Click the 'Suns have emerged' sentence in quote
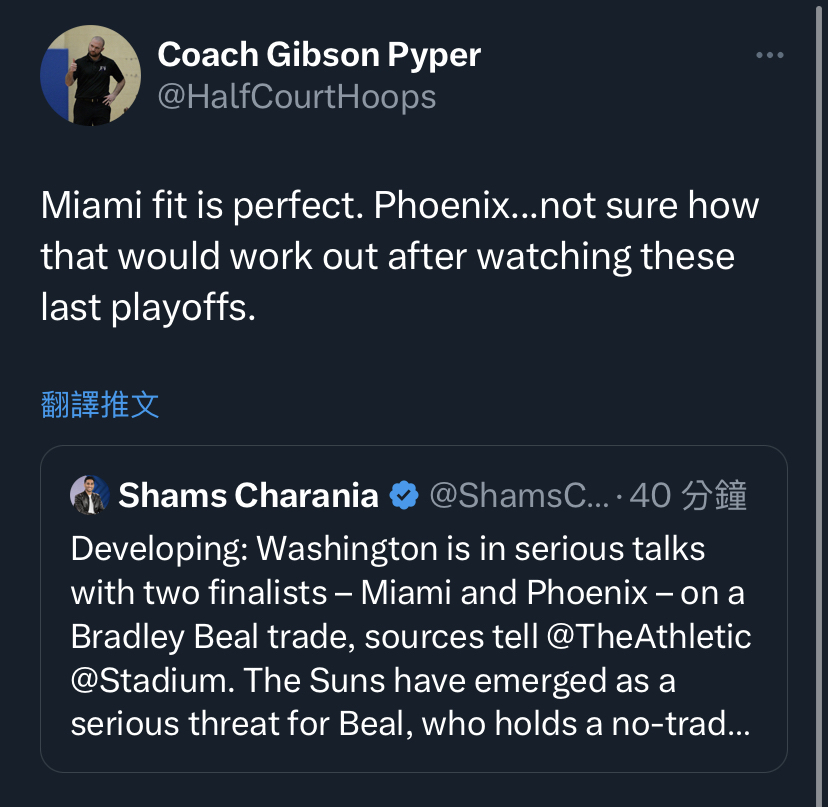Viewport: 828px width, 807px height. click(x=459, y=680)
